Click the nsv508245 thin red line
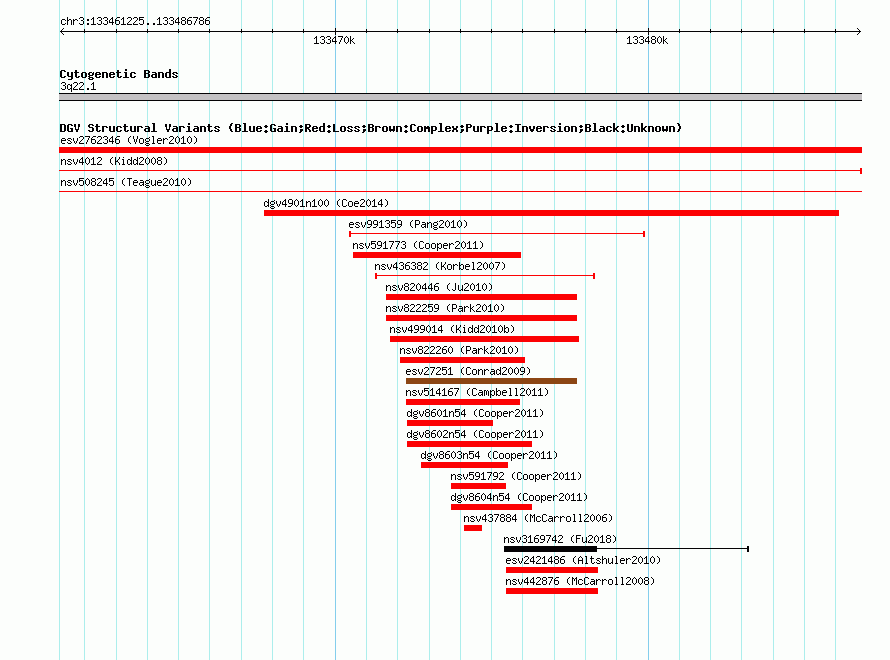 click(x=460, y=191)
